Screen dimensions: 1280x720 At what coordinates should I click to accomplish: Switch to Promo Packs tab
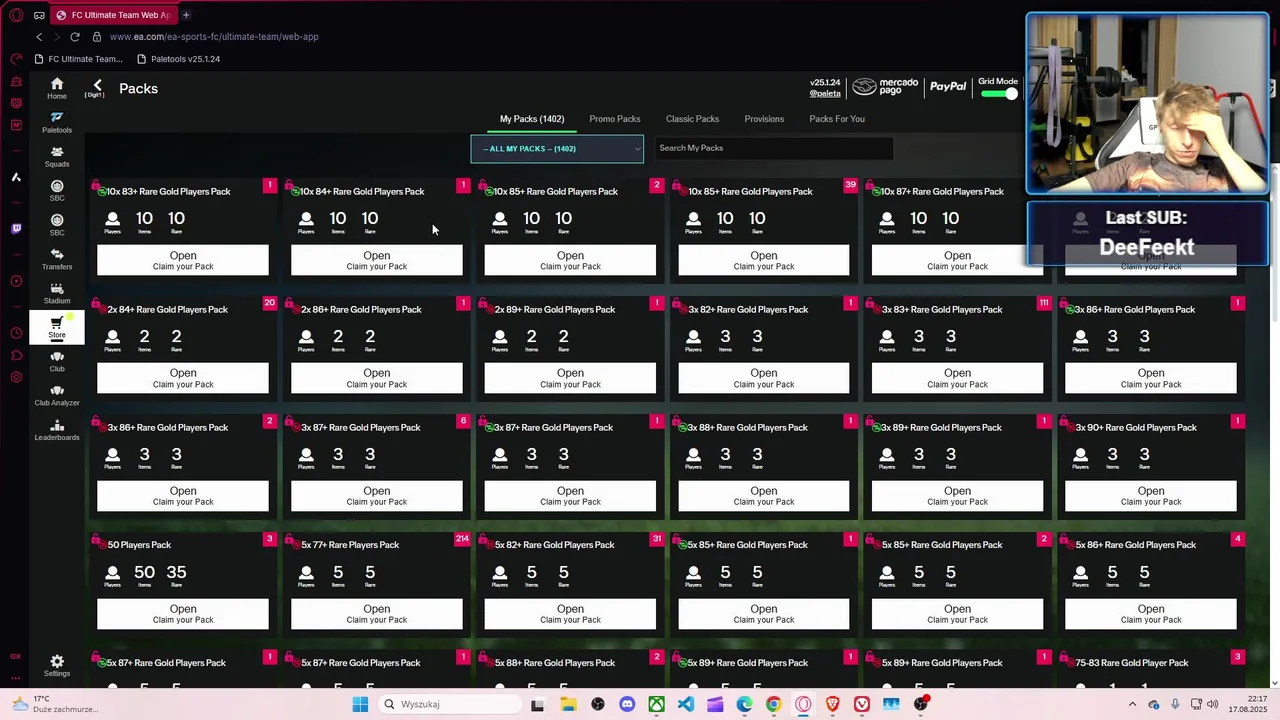coord(615,119)
